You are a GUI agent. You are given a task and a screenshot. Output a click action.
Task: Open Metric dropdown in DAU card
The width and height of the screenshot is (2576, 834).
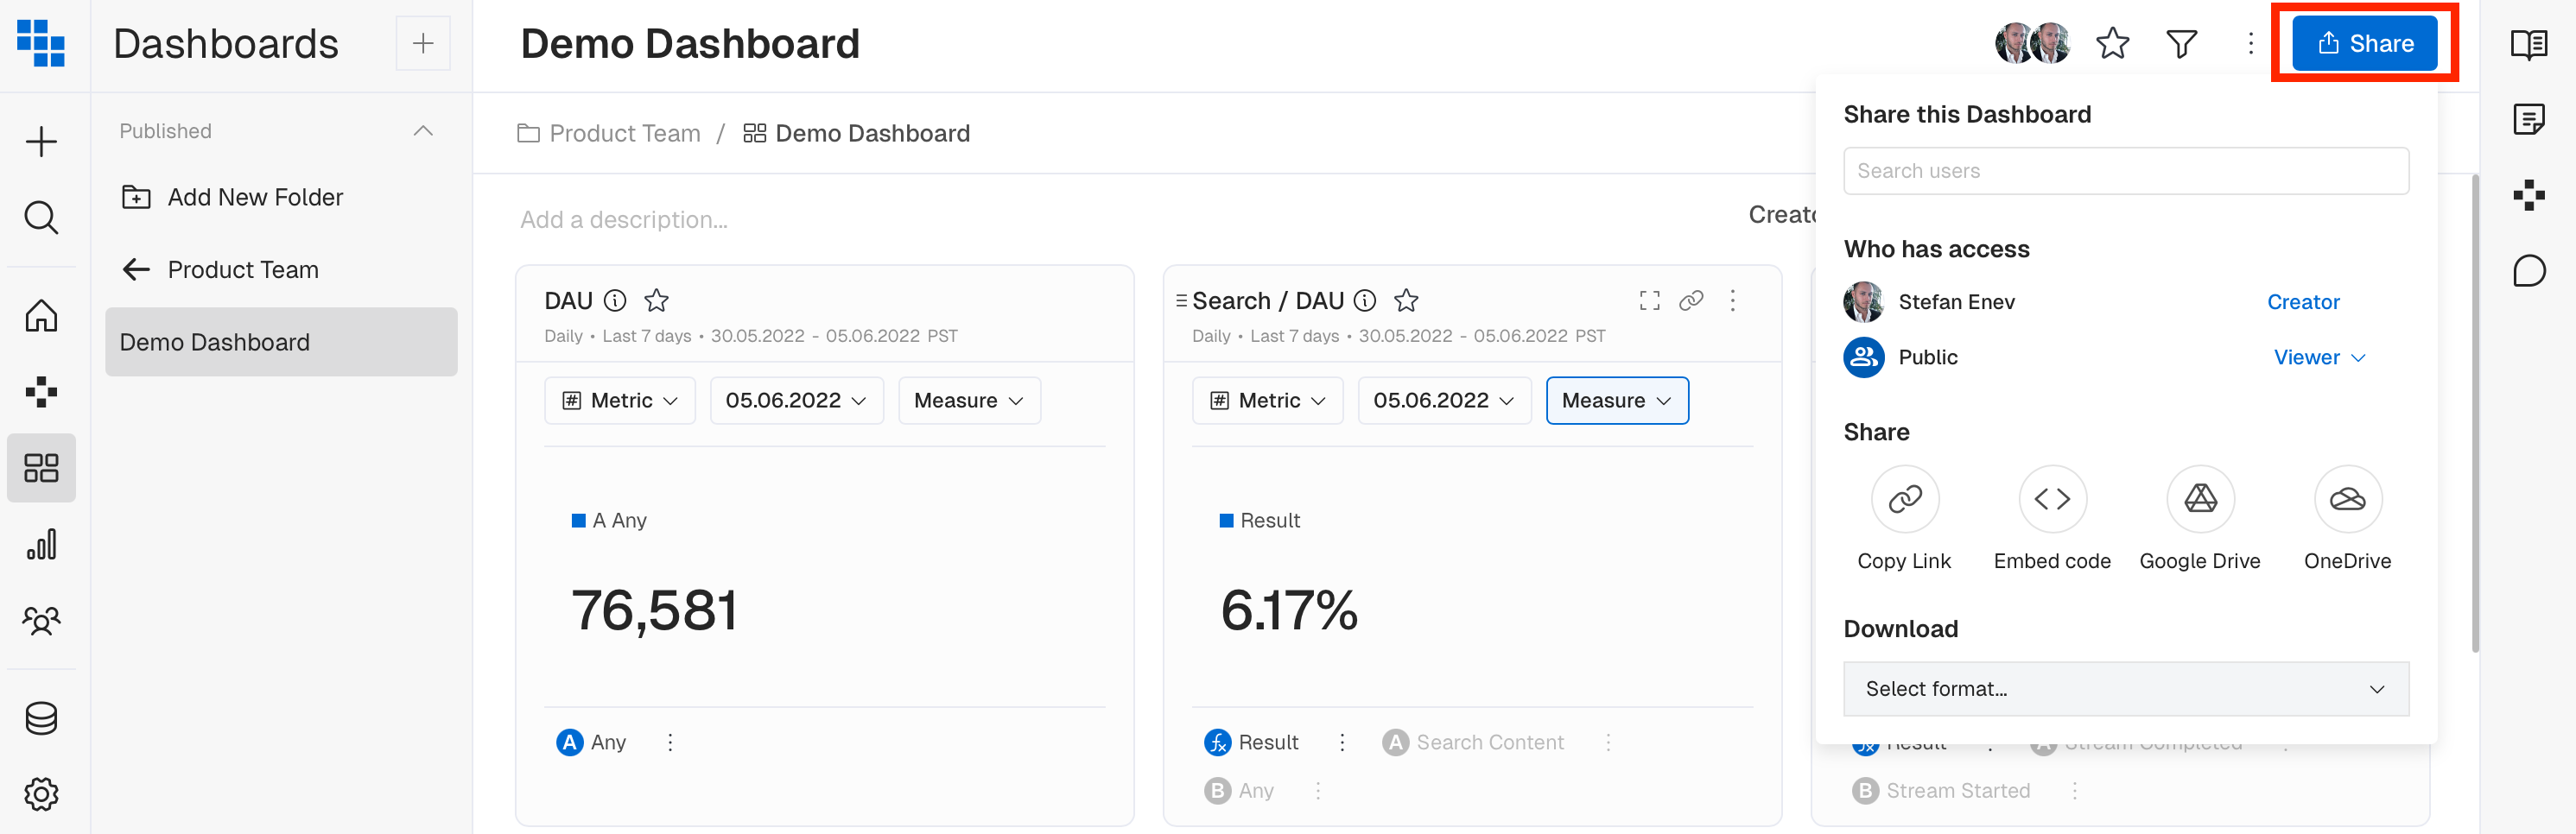coord(620,400)
